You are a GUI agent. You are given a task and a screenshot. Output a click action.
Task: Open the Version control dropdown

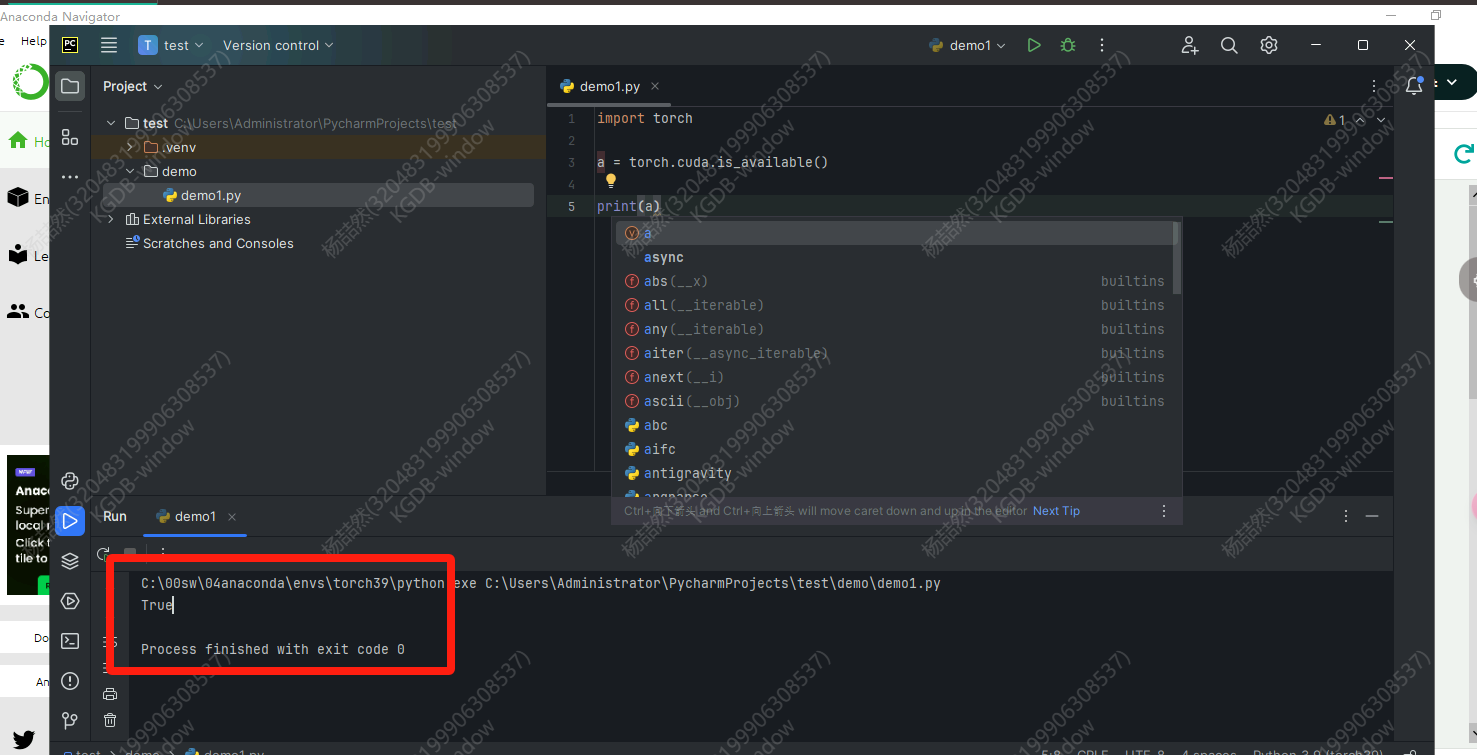[x=278, y=45]
